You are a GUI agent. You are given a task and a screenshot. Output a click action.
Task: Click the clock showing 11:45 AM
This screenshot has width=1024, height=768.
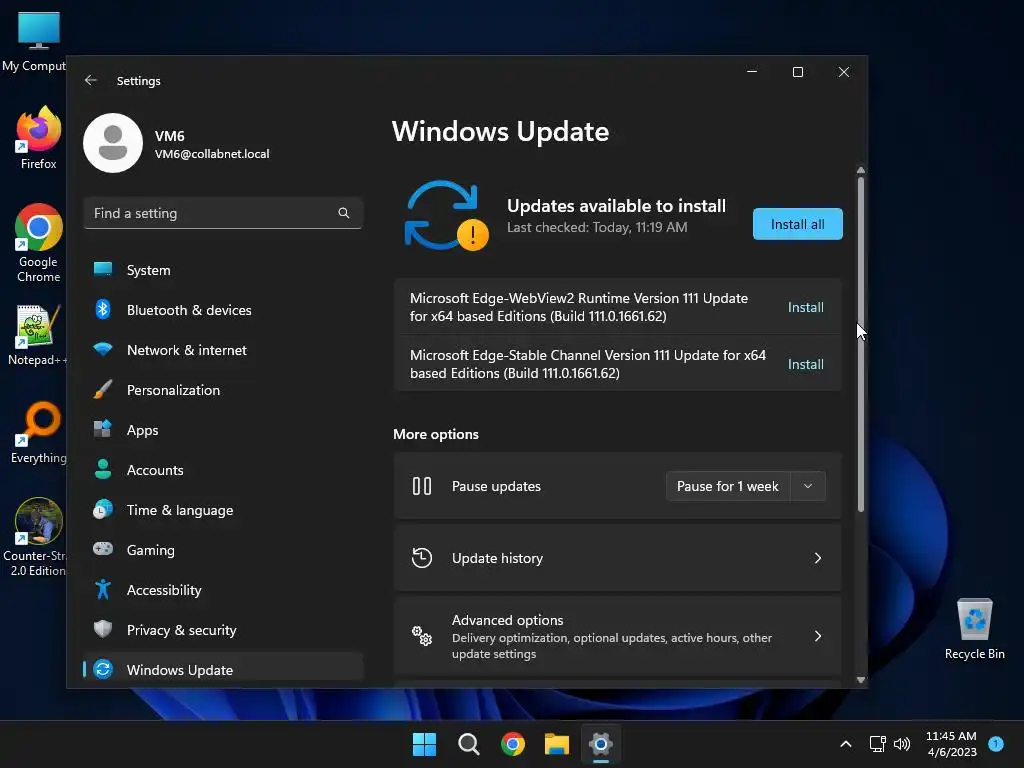[951, 736]
